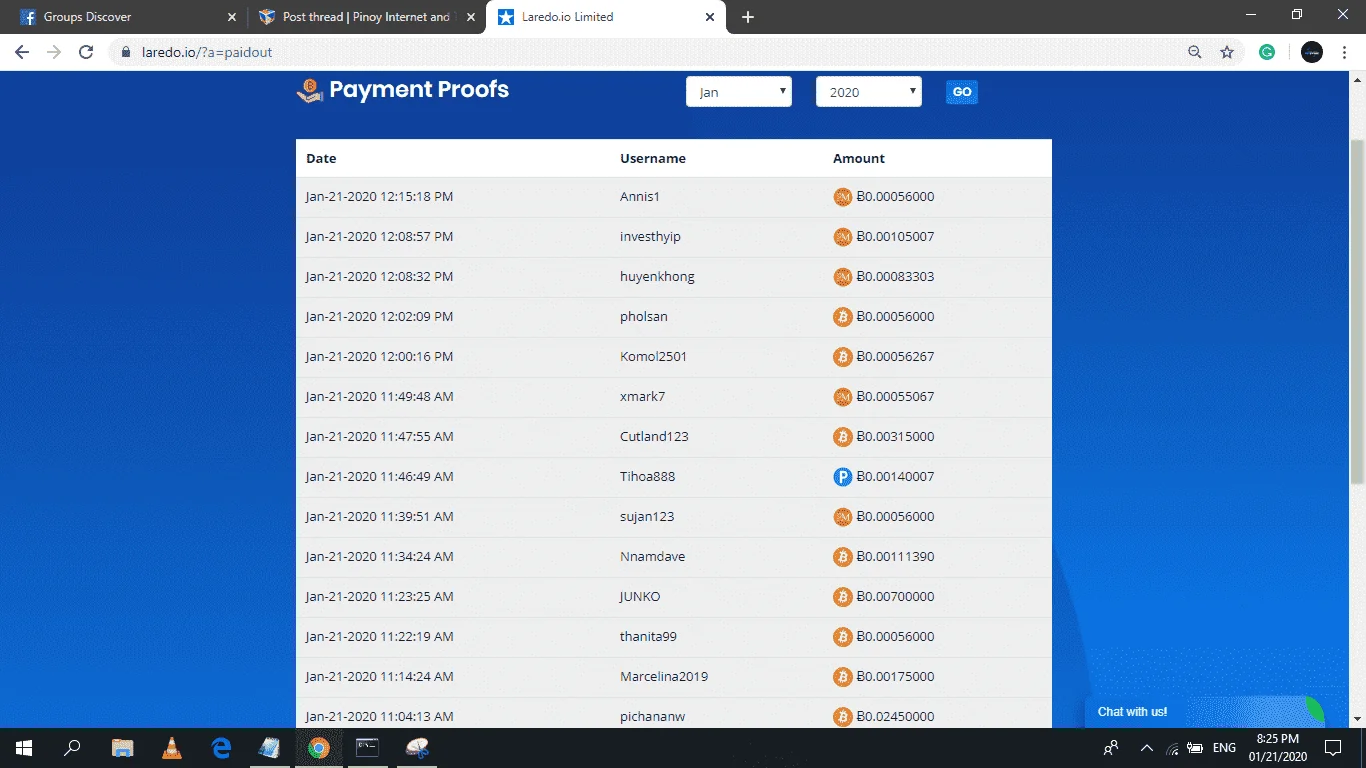Click the coin icon in Annis1 row

tap(843, 197)
